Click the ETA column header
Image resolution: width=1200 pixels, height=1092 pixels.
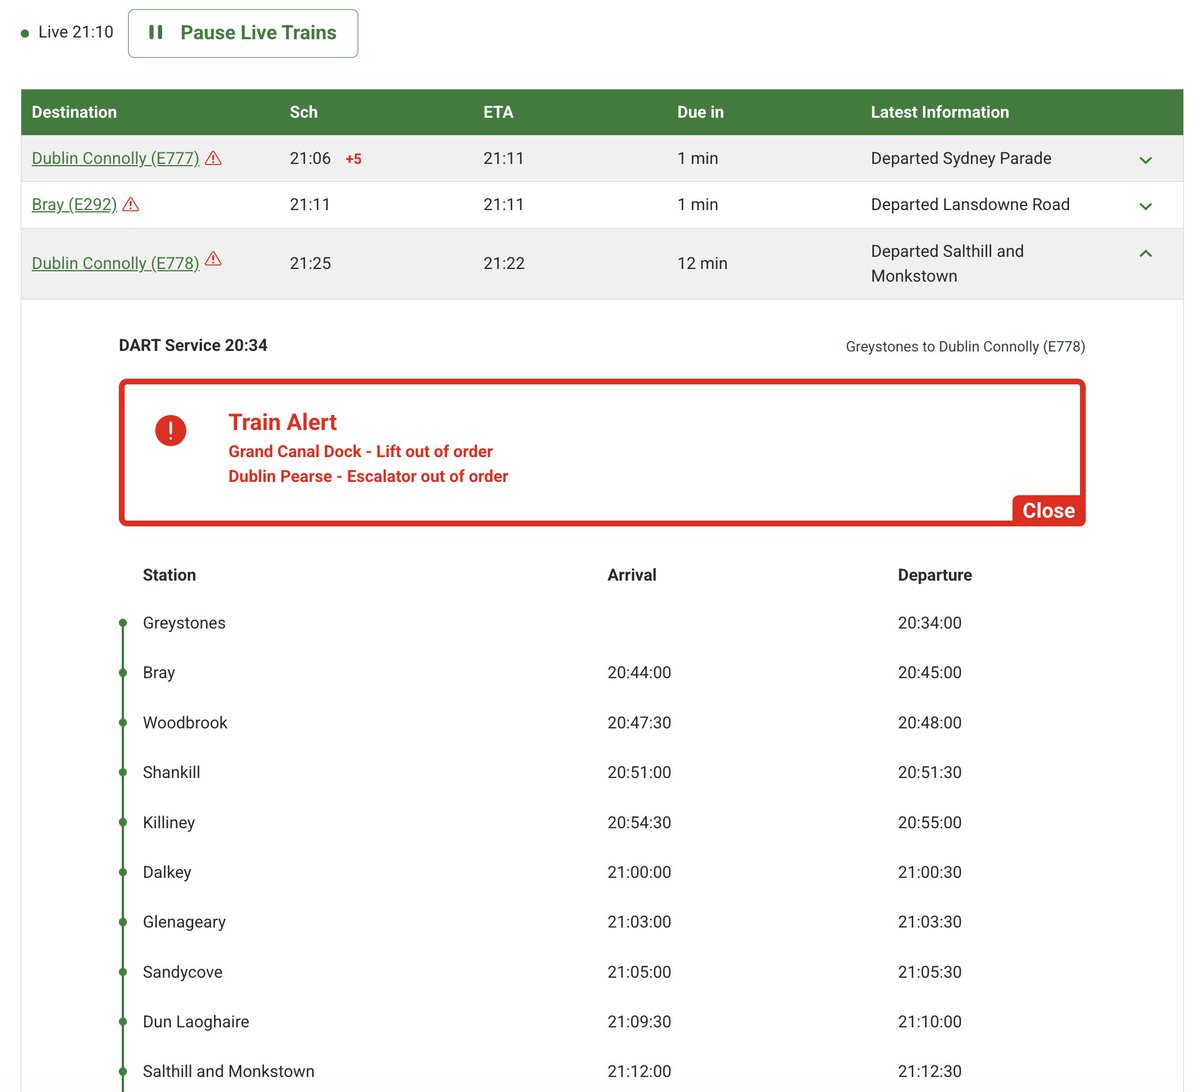(498, 112)
